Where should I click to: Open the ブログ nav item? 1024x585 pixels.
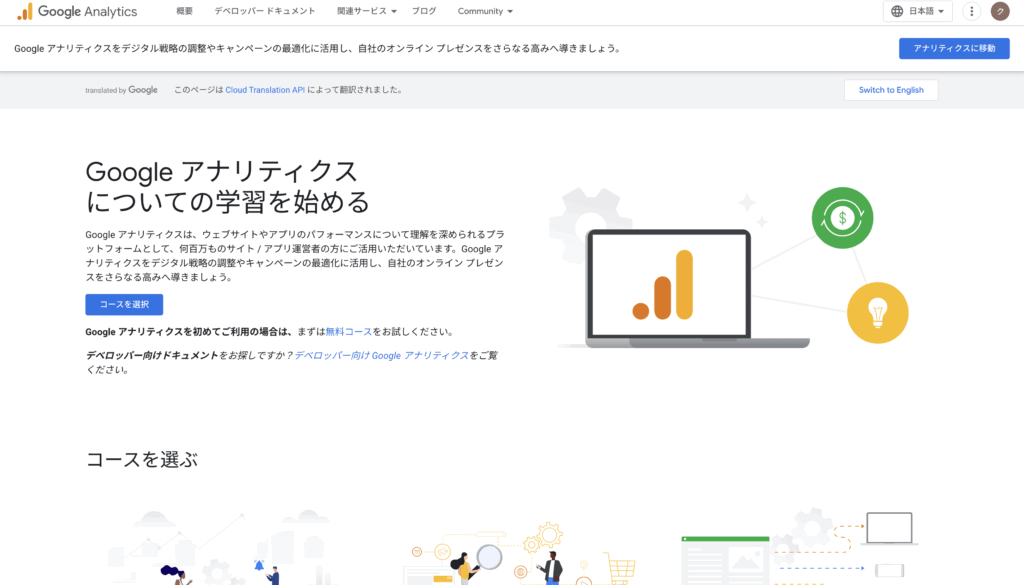click(x=424, y=11)
